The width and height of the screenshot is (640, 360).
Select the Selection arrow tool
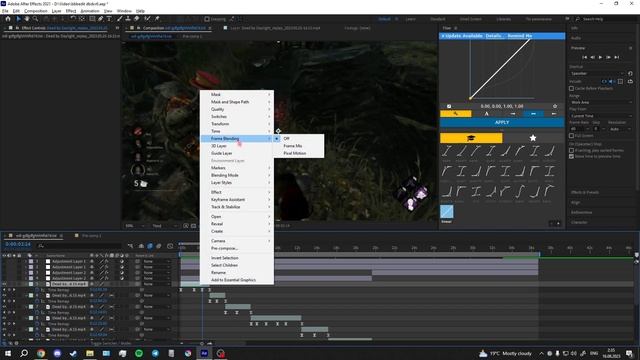(18, 19)
